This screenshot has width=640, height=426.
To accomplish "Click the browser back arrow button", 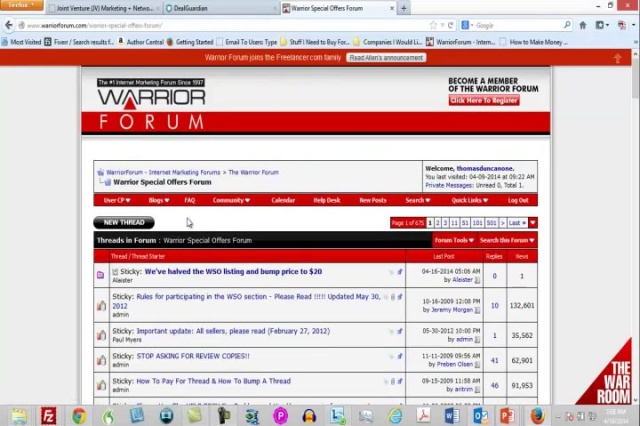I will coord(9,25).
